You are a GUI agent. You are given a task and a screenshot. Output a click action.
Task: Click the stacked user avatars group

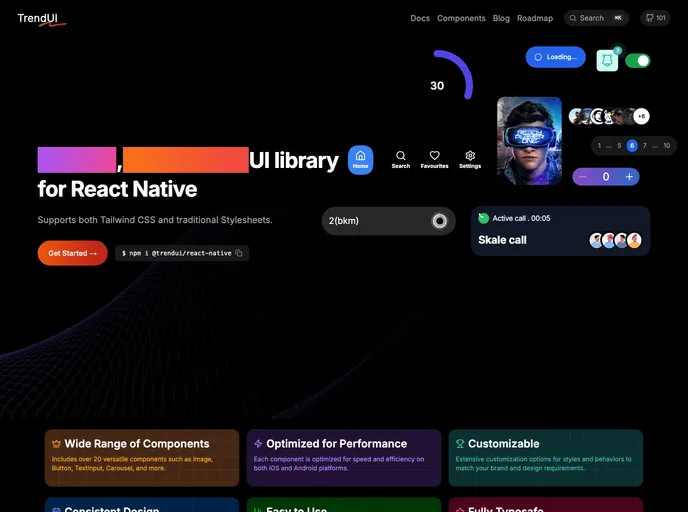(609, 116)
